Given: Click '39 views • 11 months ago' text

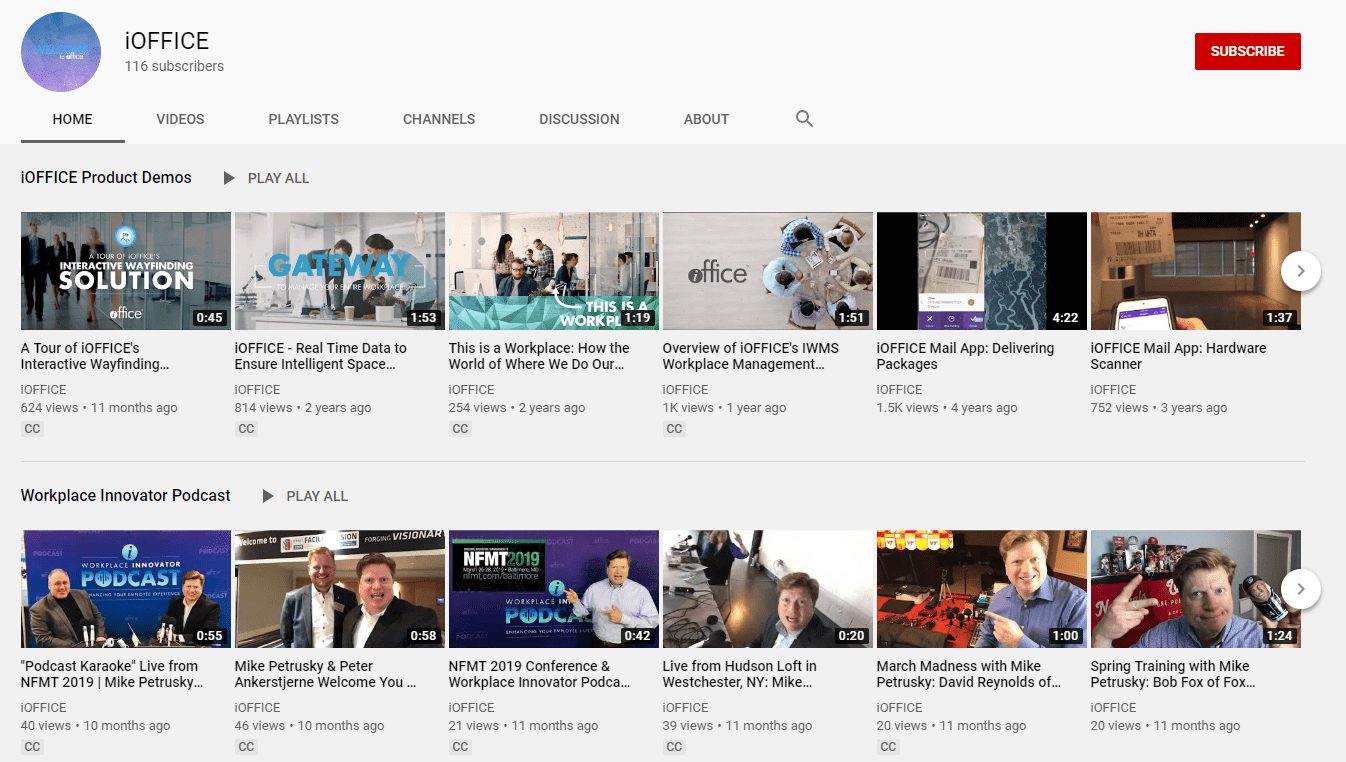Looking at the screenshot, I should [x=738, y=726].
